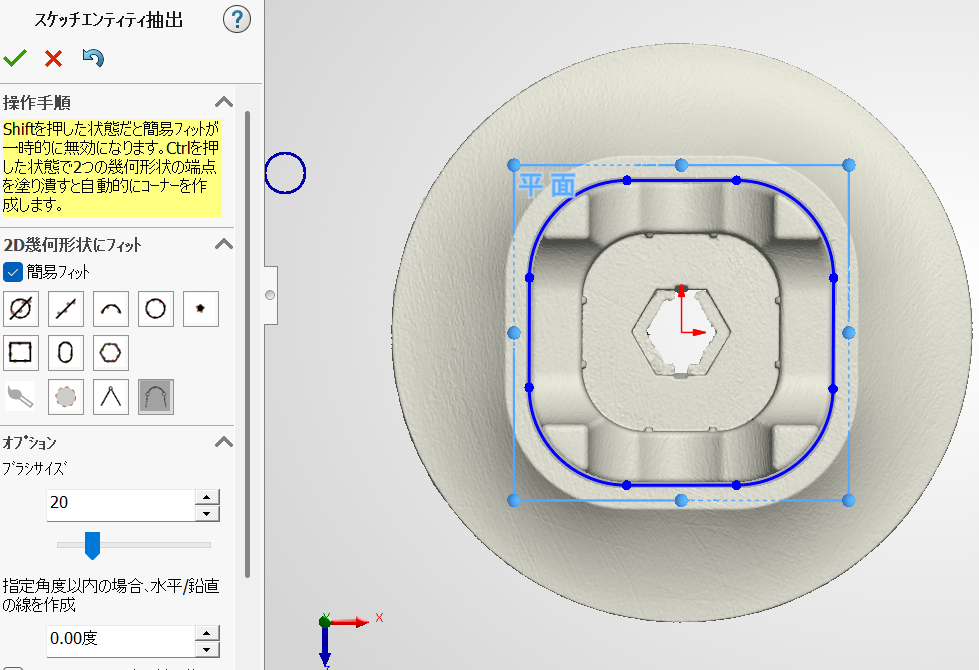Click the blue undo arrow icon
This screenshot has width=979, height=670.
[93, 58]
